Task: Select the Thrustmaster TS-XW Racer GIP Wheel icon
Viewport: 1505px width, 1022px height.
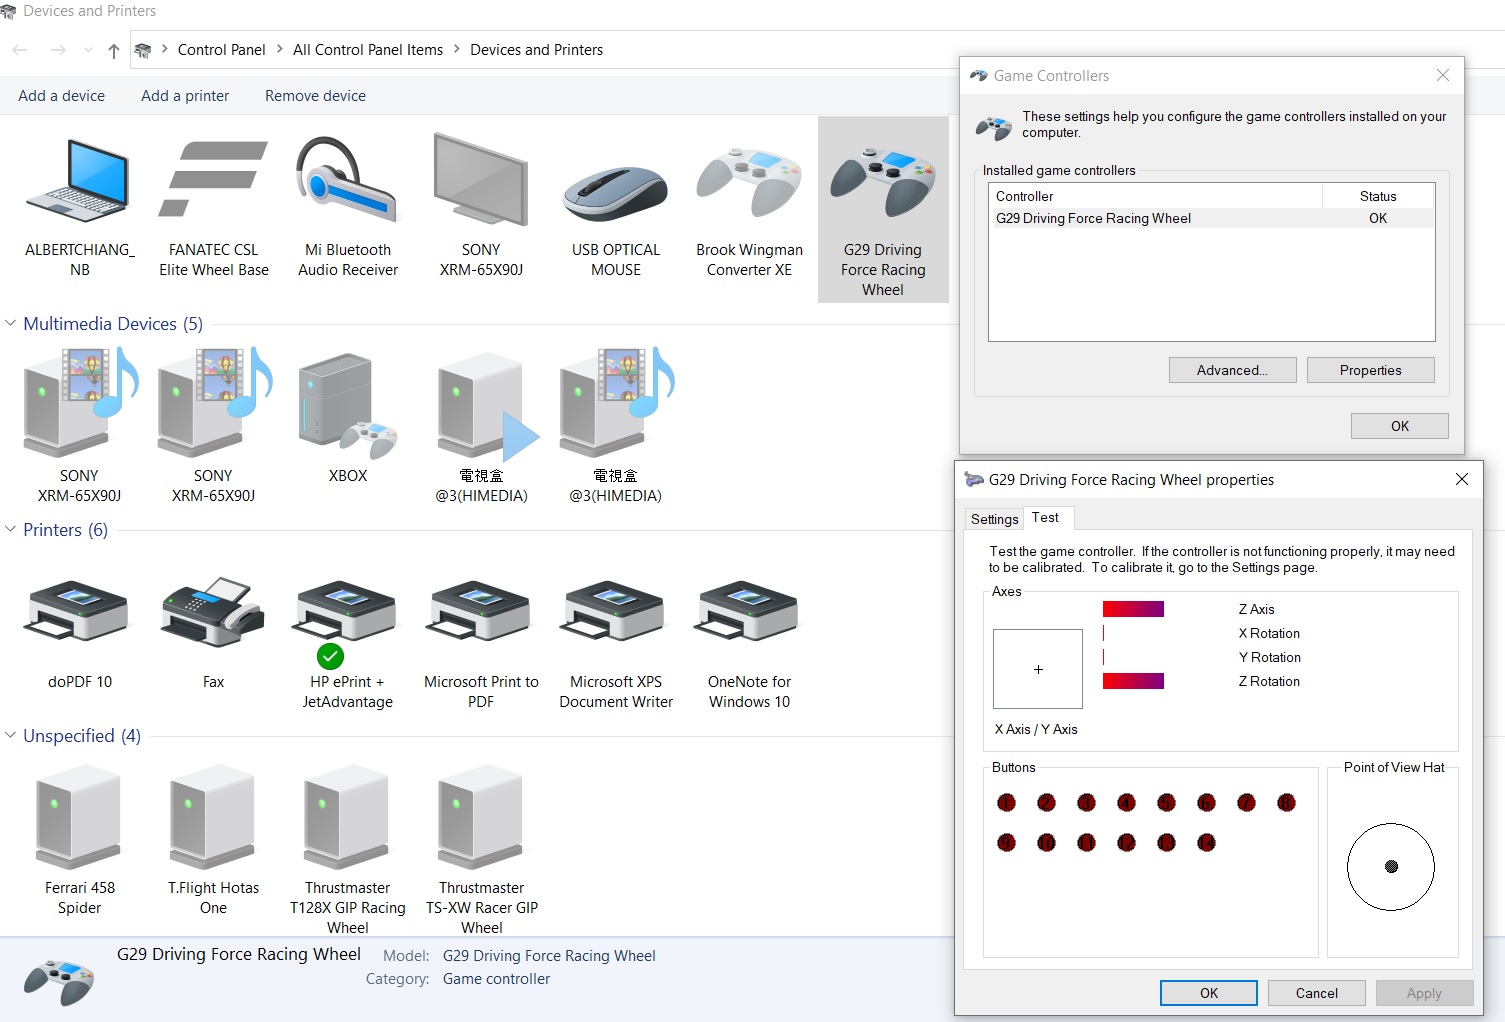Action: (x=481, y=818)
